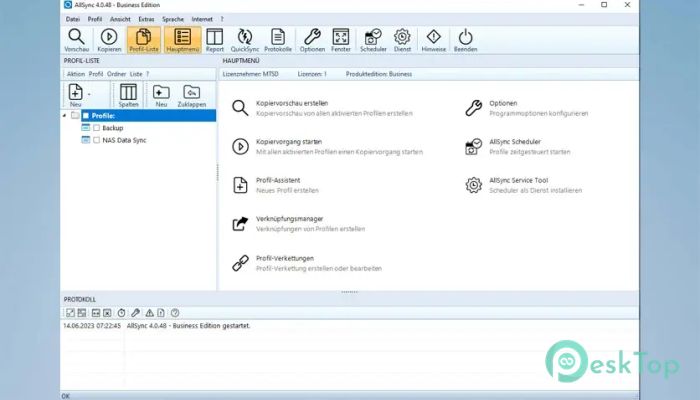
Task: Open Spalten columns settings
Action: click(x=128, y=95)
